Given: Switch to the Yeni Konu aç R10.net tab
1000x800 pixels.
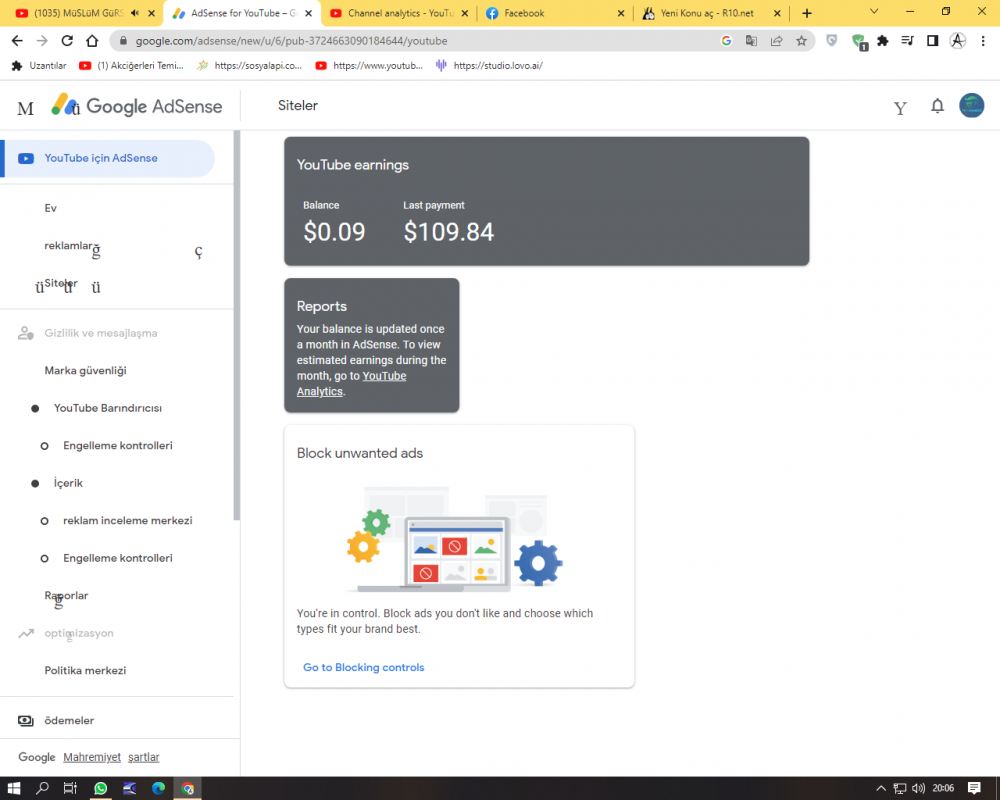Looking at the screenshot, I should point(711,13).
